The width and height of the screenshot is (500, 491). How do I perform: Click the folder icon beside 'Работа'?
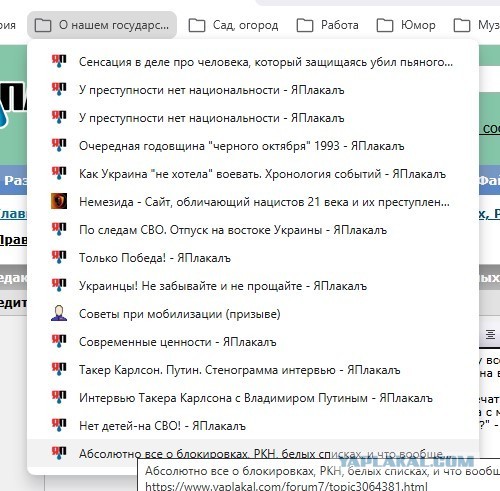[x=305, y=25]
